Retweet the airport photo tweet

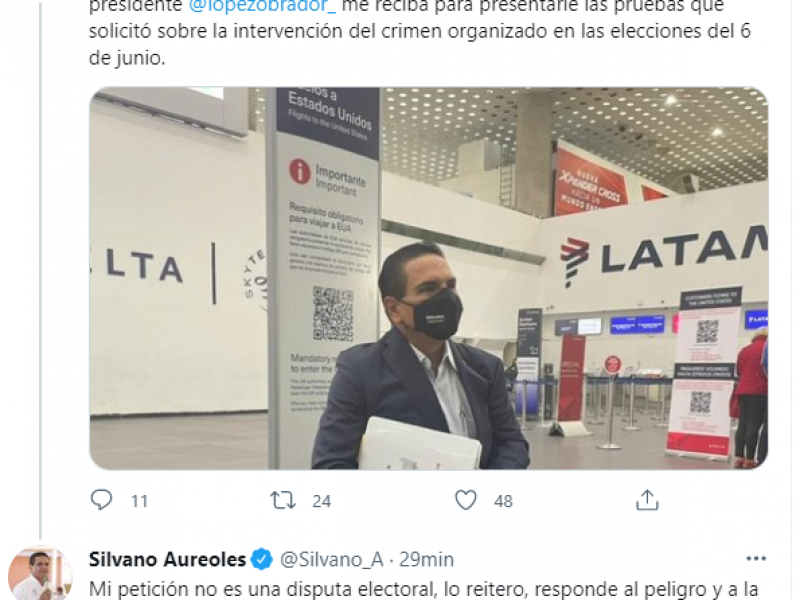(283, 500)
